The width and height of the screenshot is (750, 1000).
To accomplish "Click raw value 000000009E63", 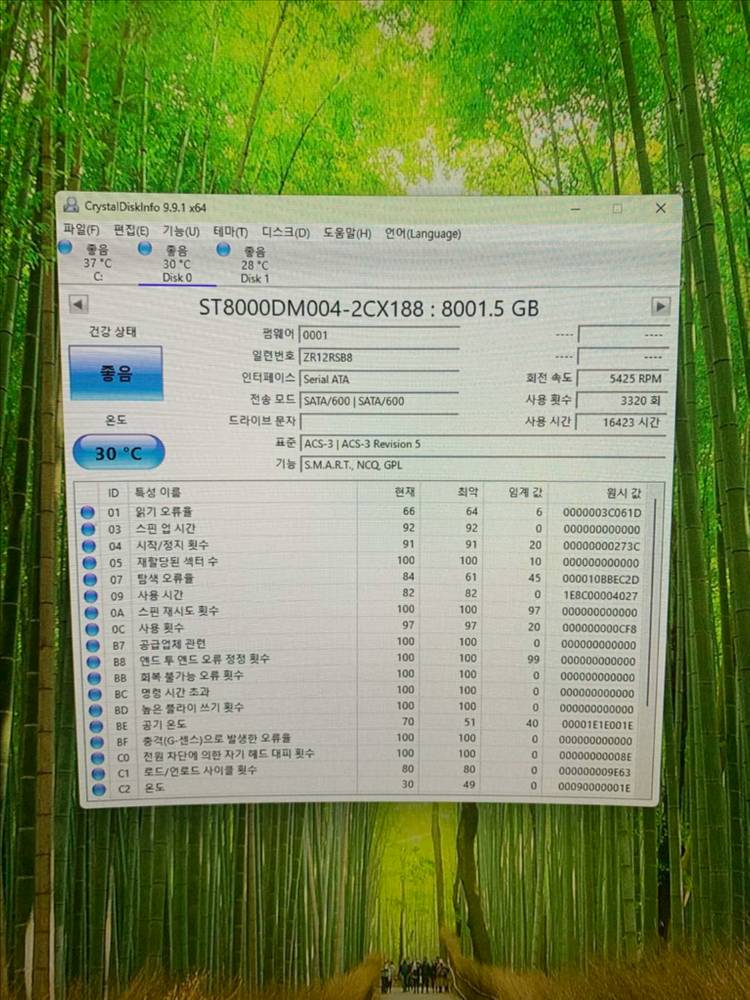I will [594, 772].
